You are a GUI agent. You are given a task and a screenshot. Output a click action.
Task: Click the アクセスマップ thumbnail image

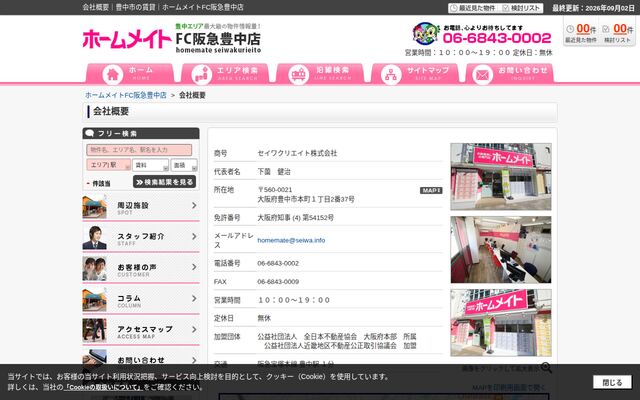(x=94, y=330)
